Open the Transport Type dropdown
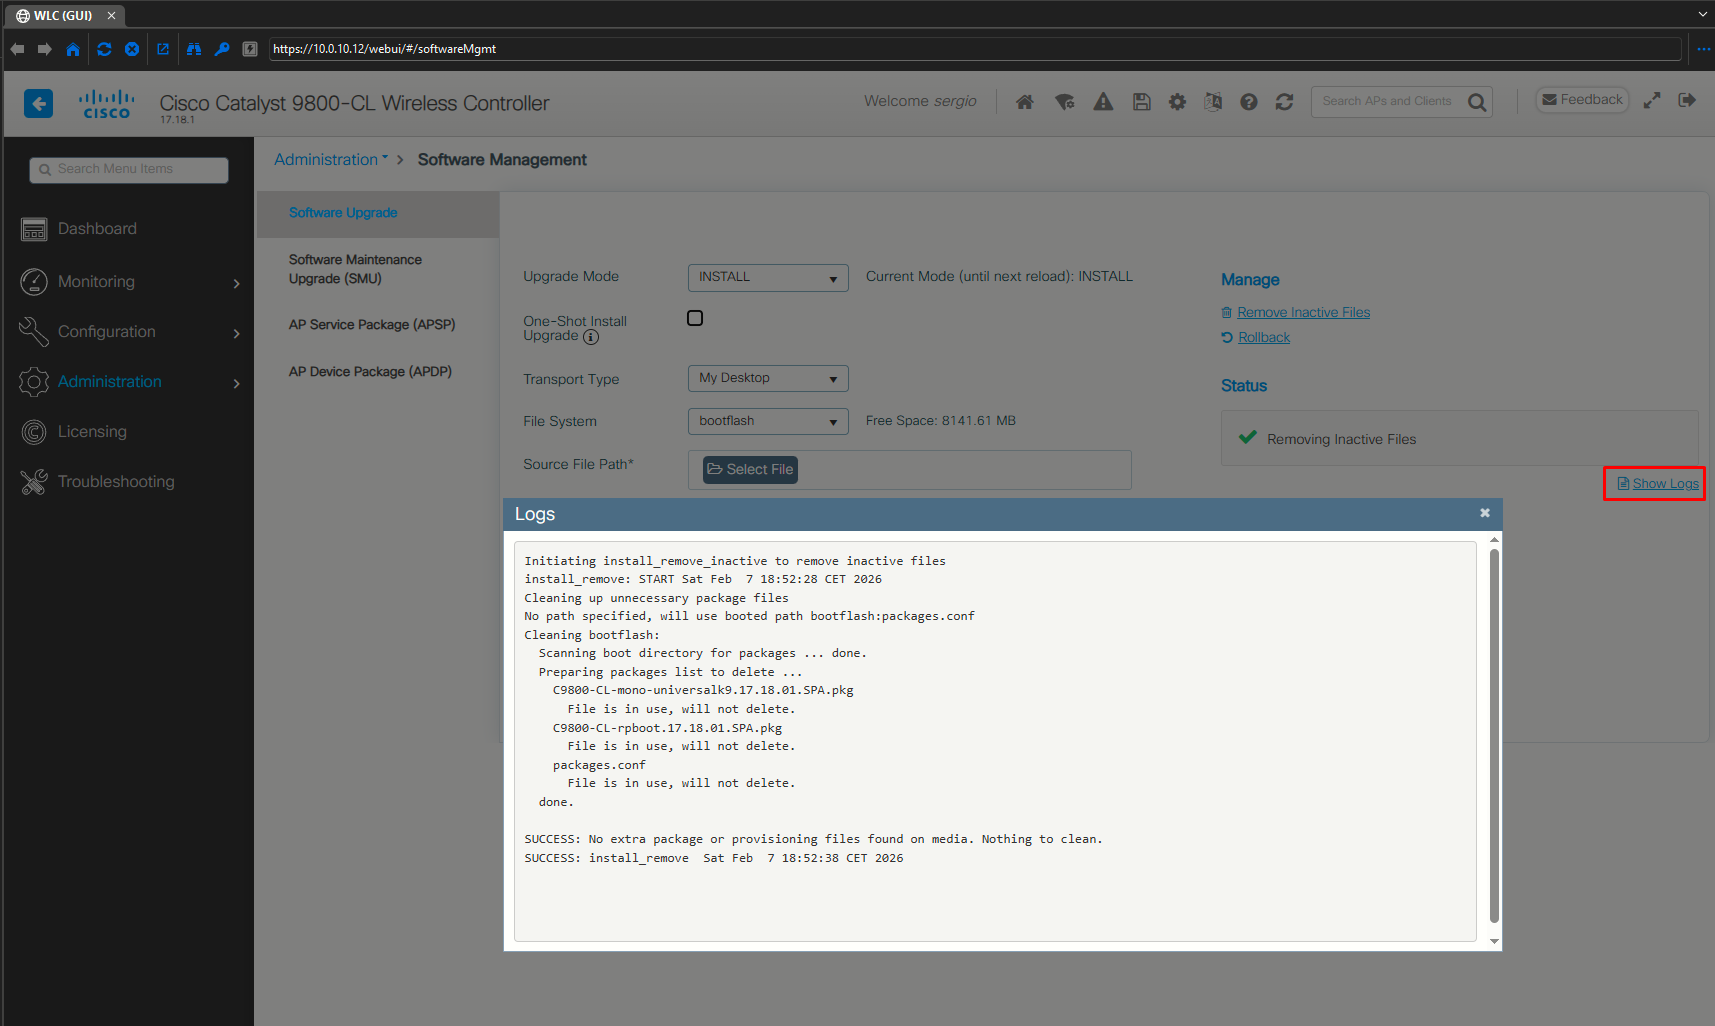 click(768, 378)
